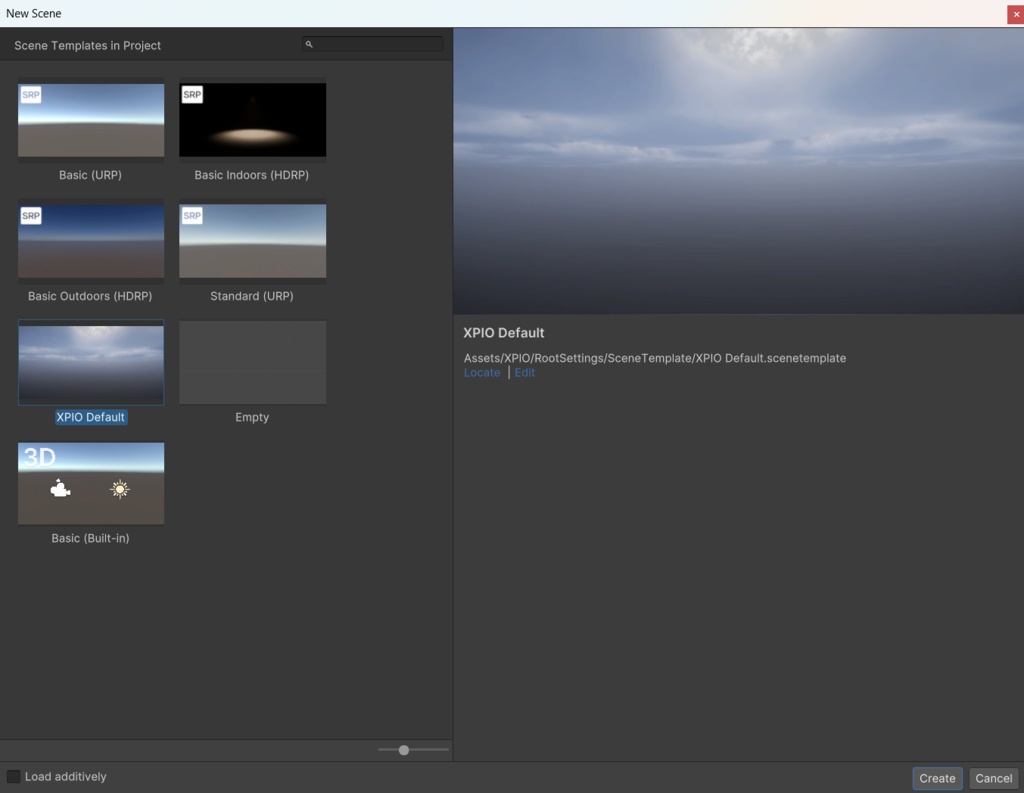Select the Basic (Built-in) template thumbnail
1024x793 pixels.
tap(91, 483)
